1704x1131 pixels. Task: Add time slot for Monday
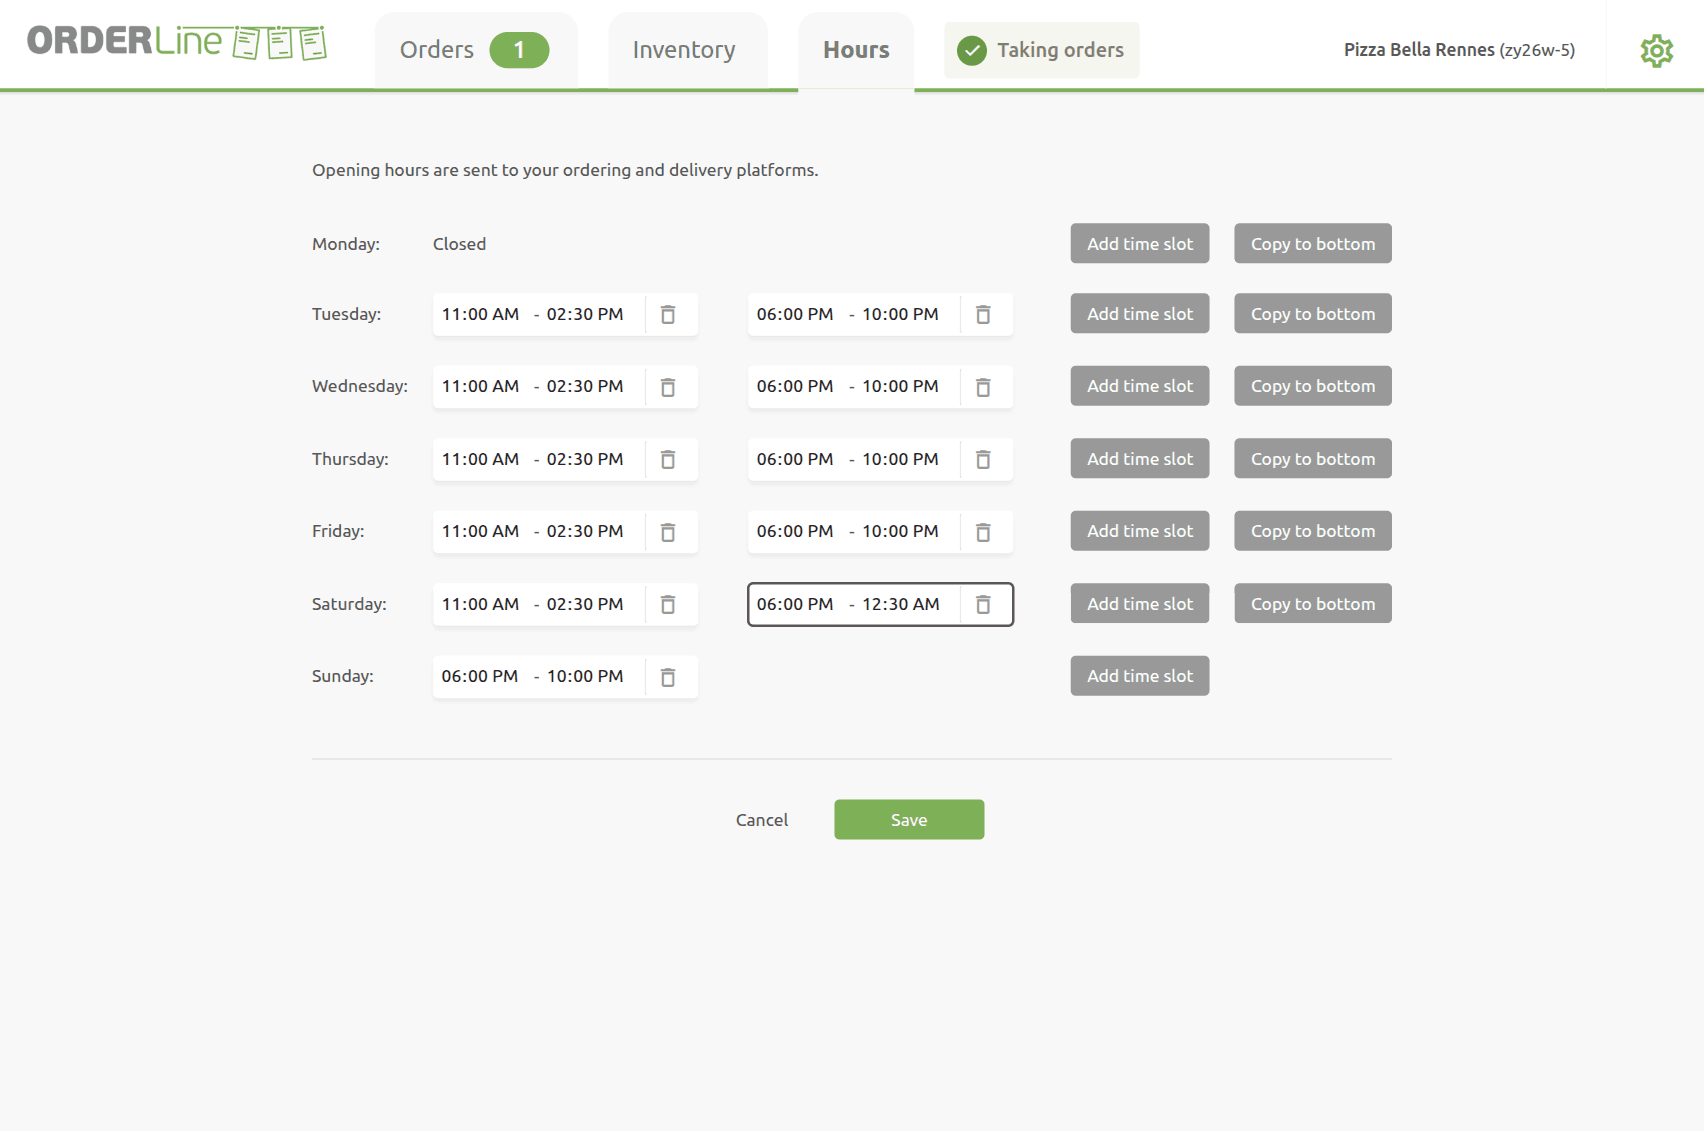click(1140, 243)
